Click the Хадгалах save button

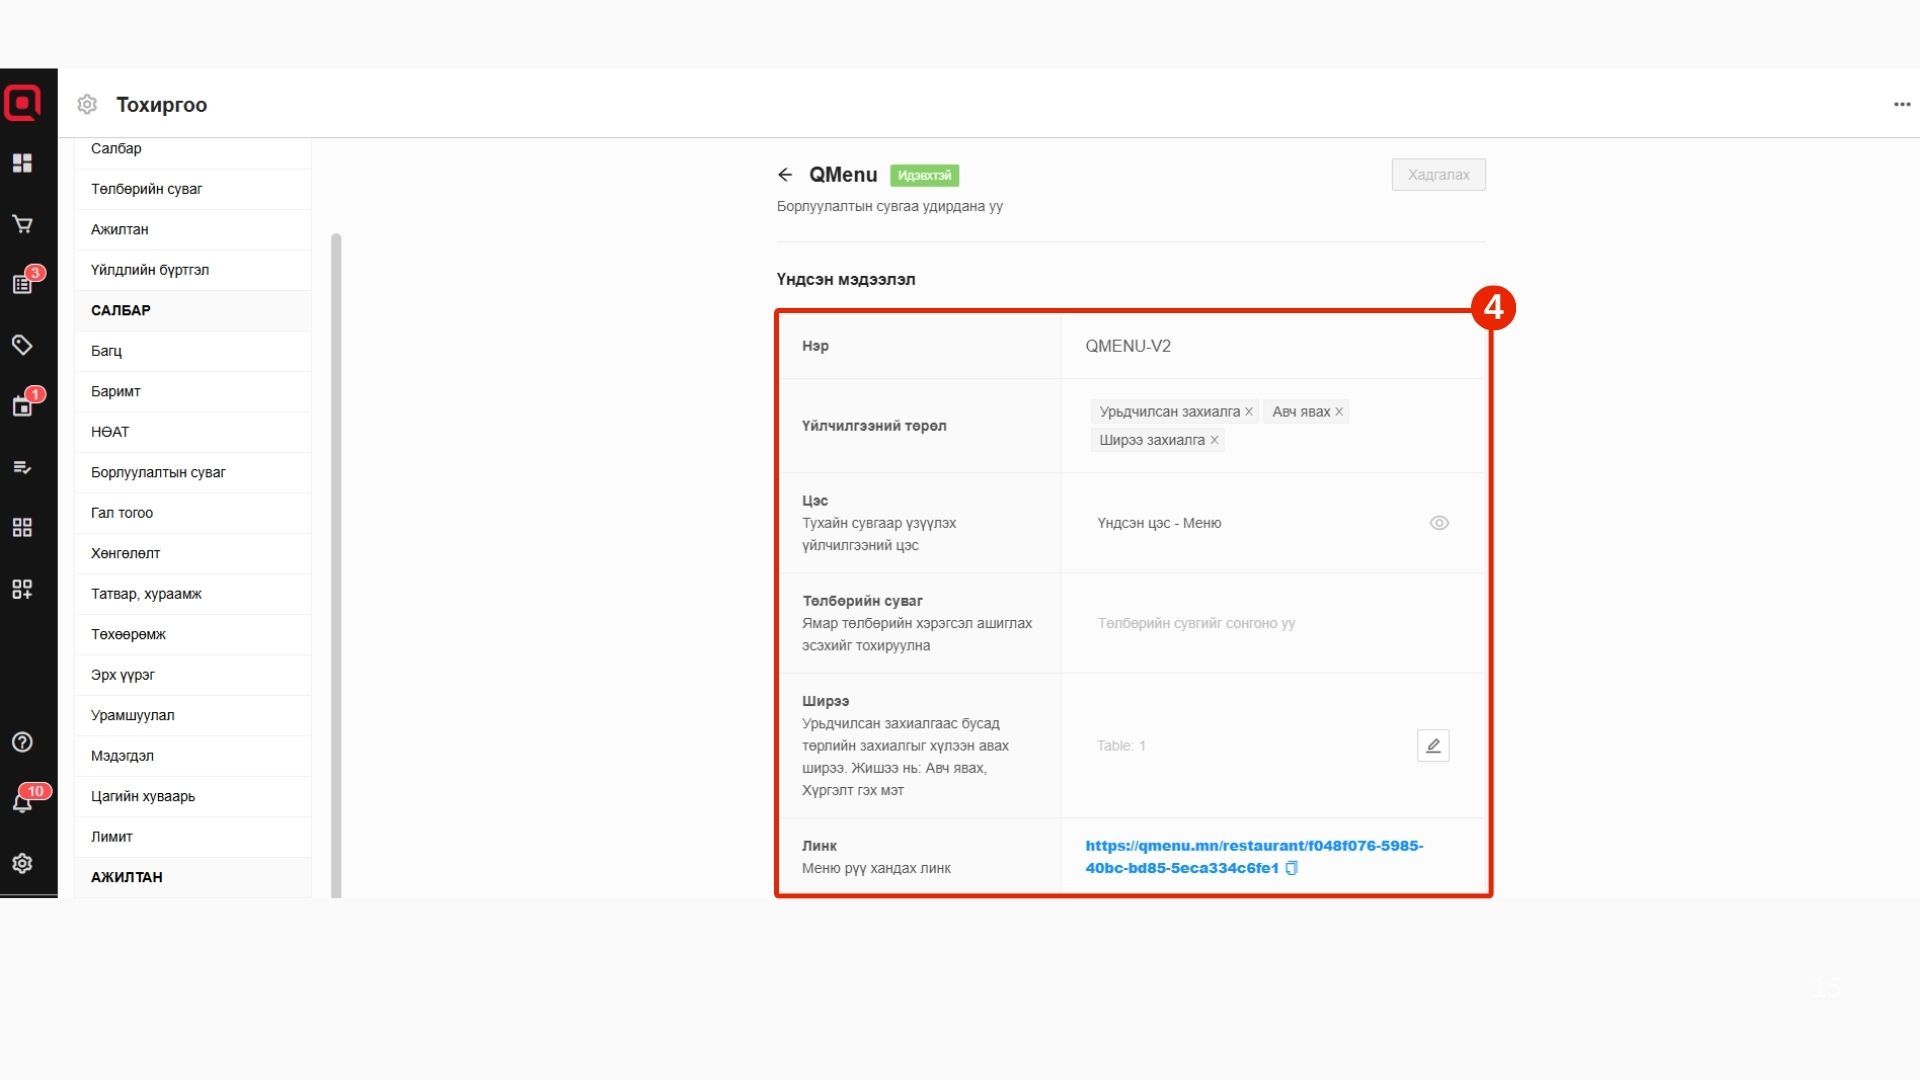click(1437, 175)
